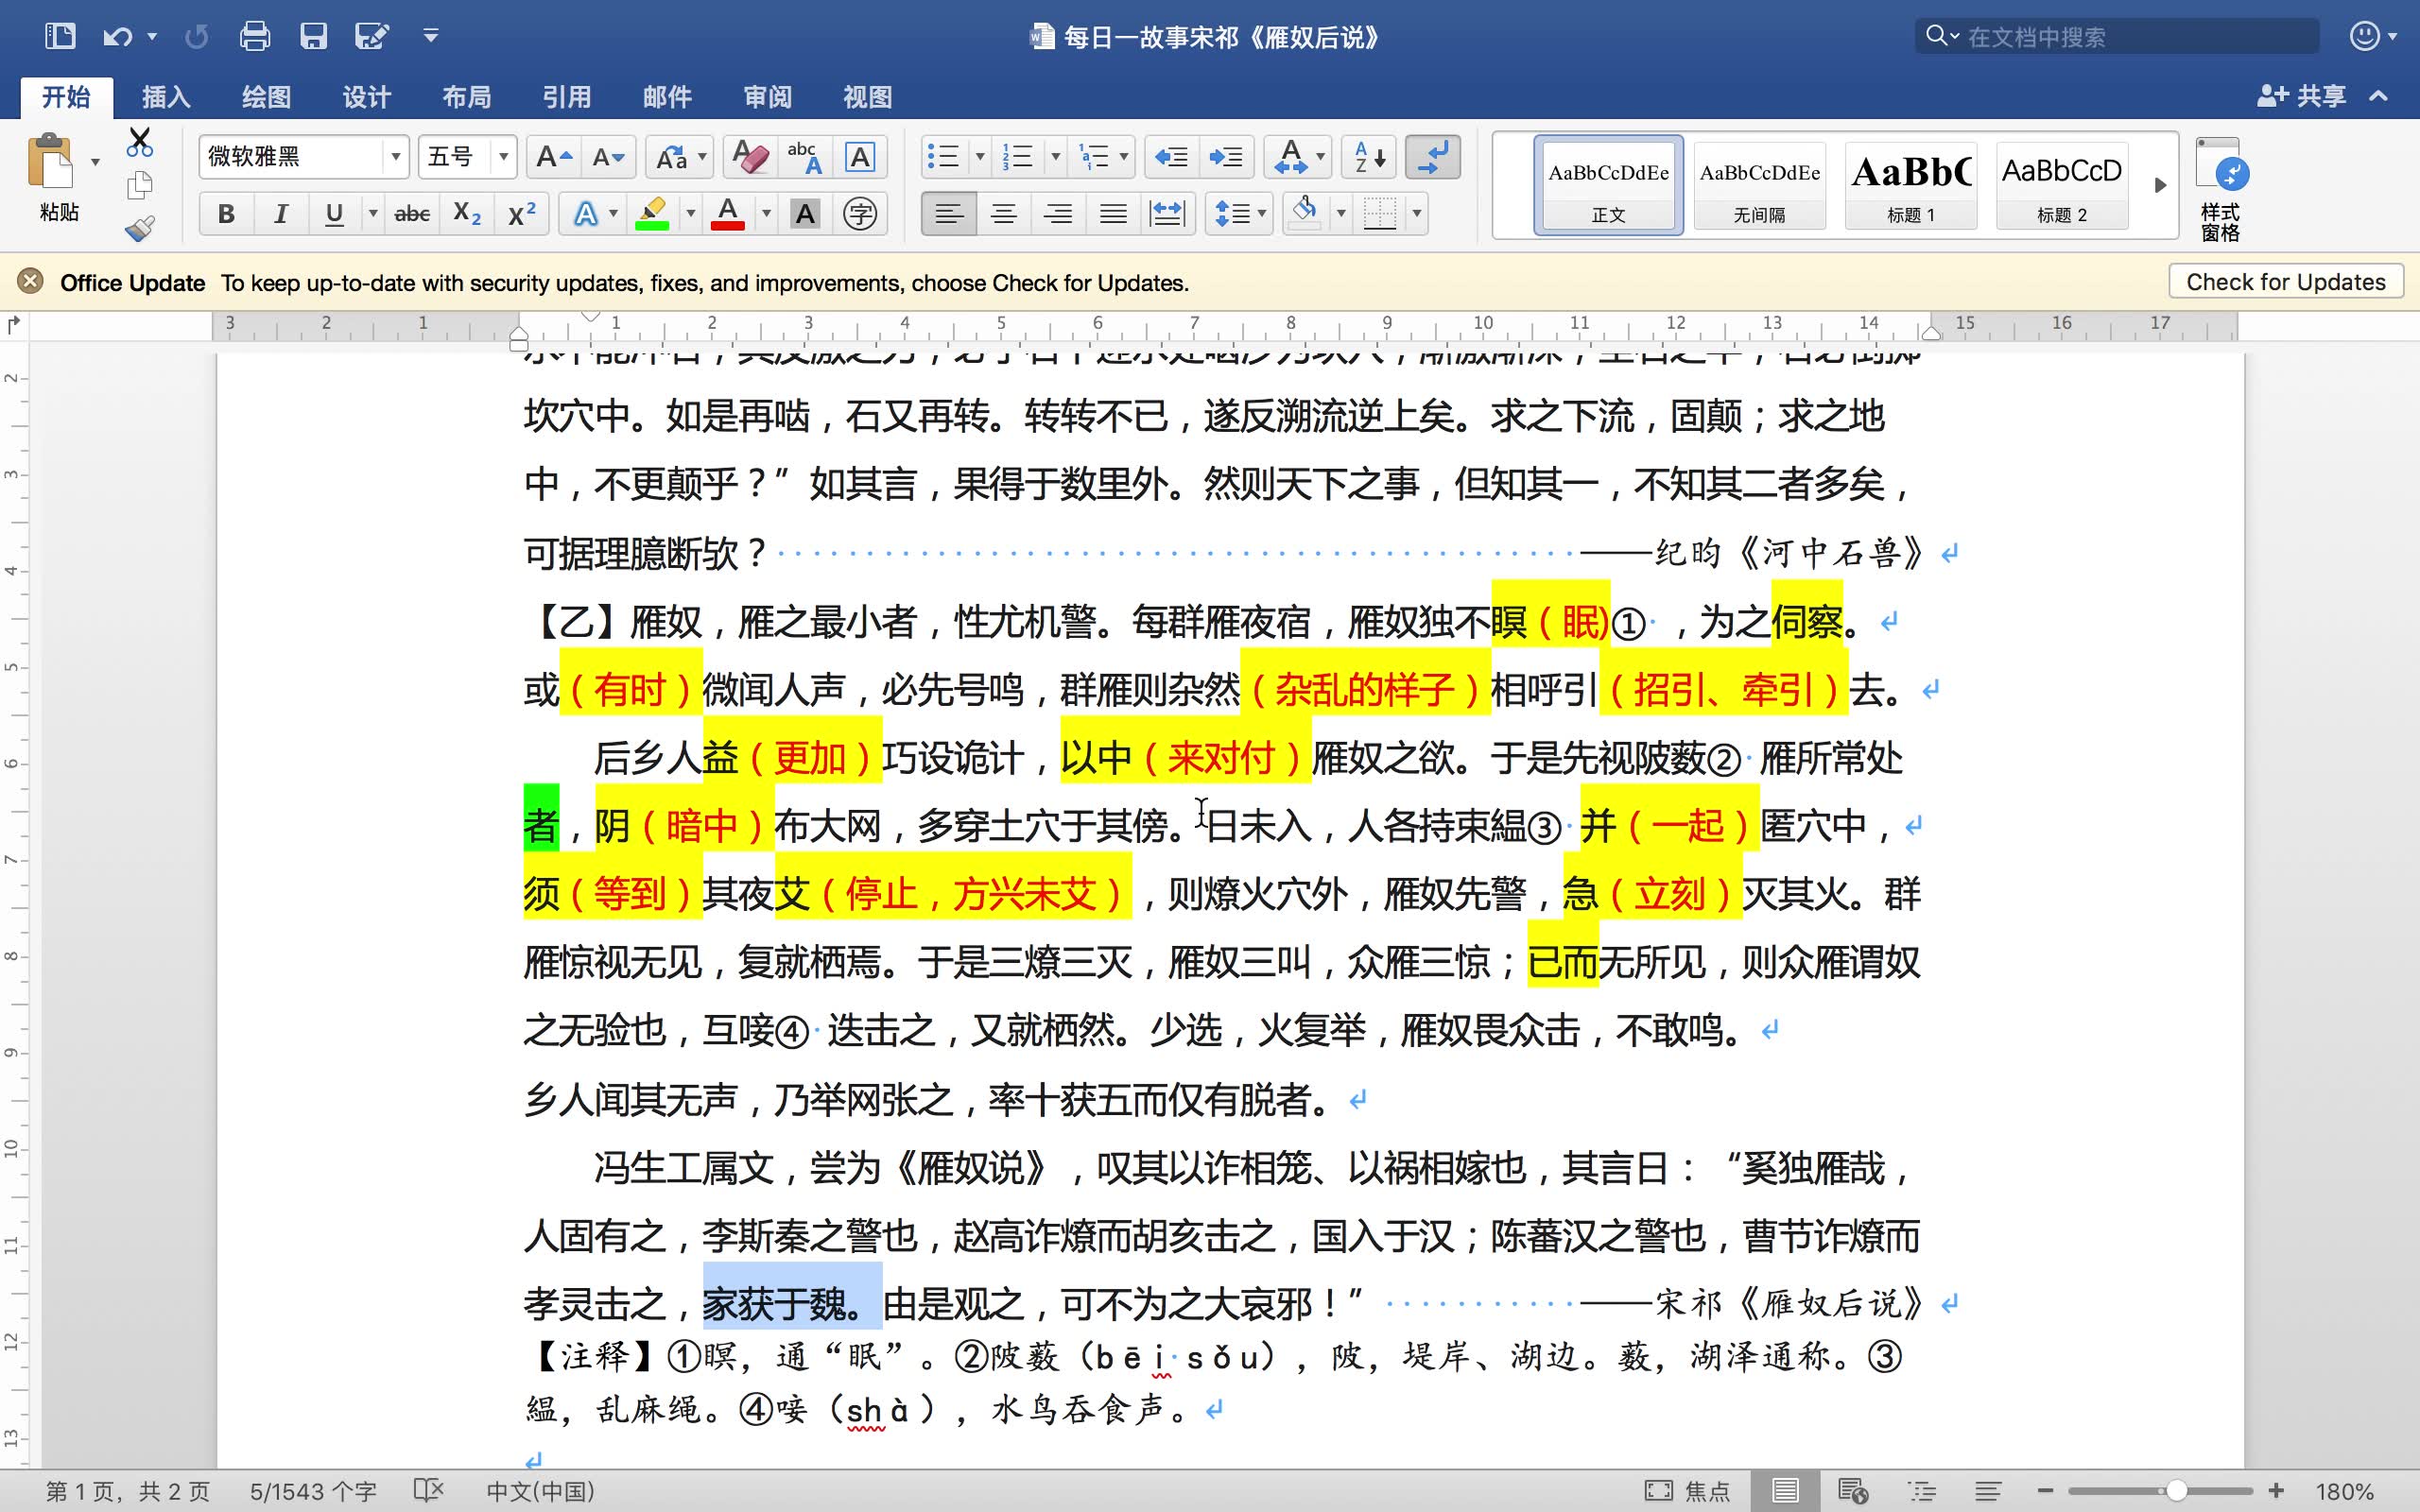Increase paragraph indent

pos(1226,157)
